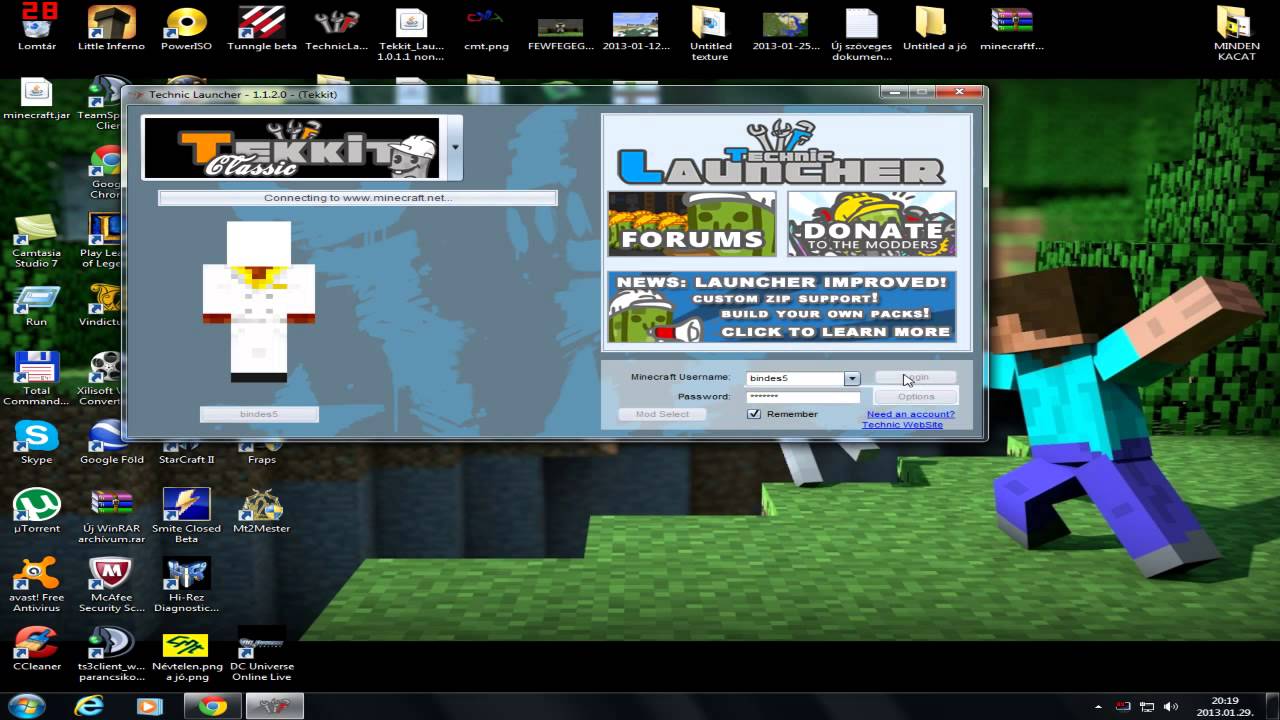Open the Skype desktop shortcut

[x=37, y=442]
